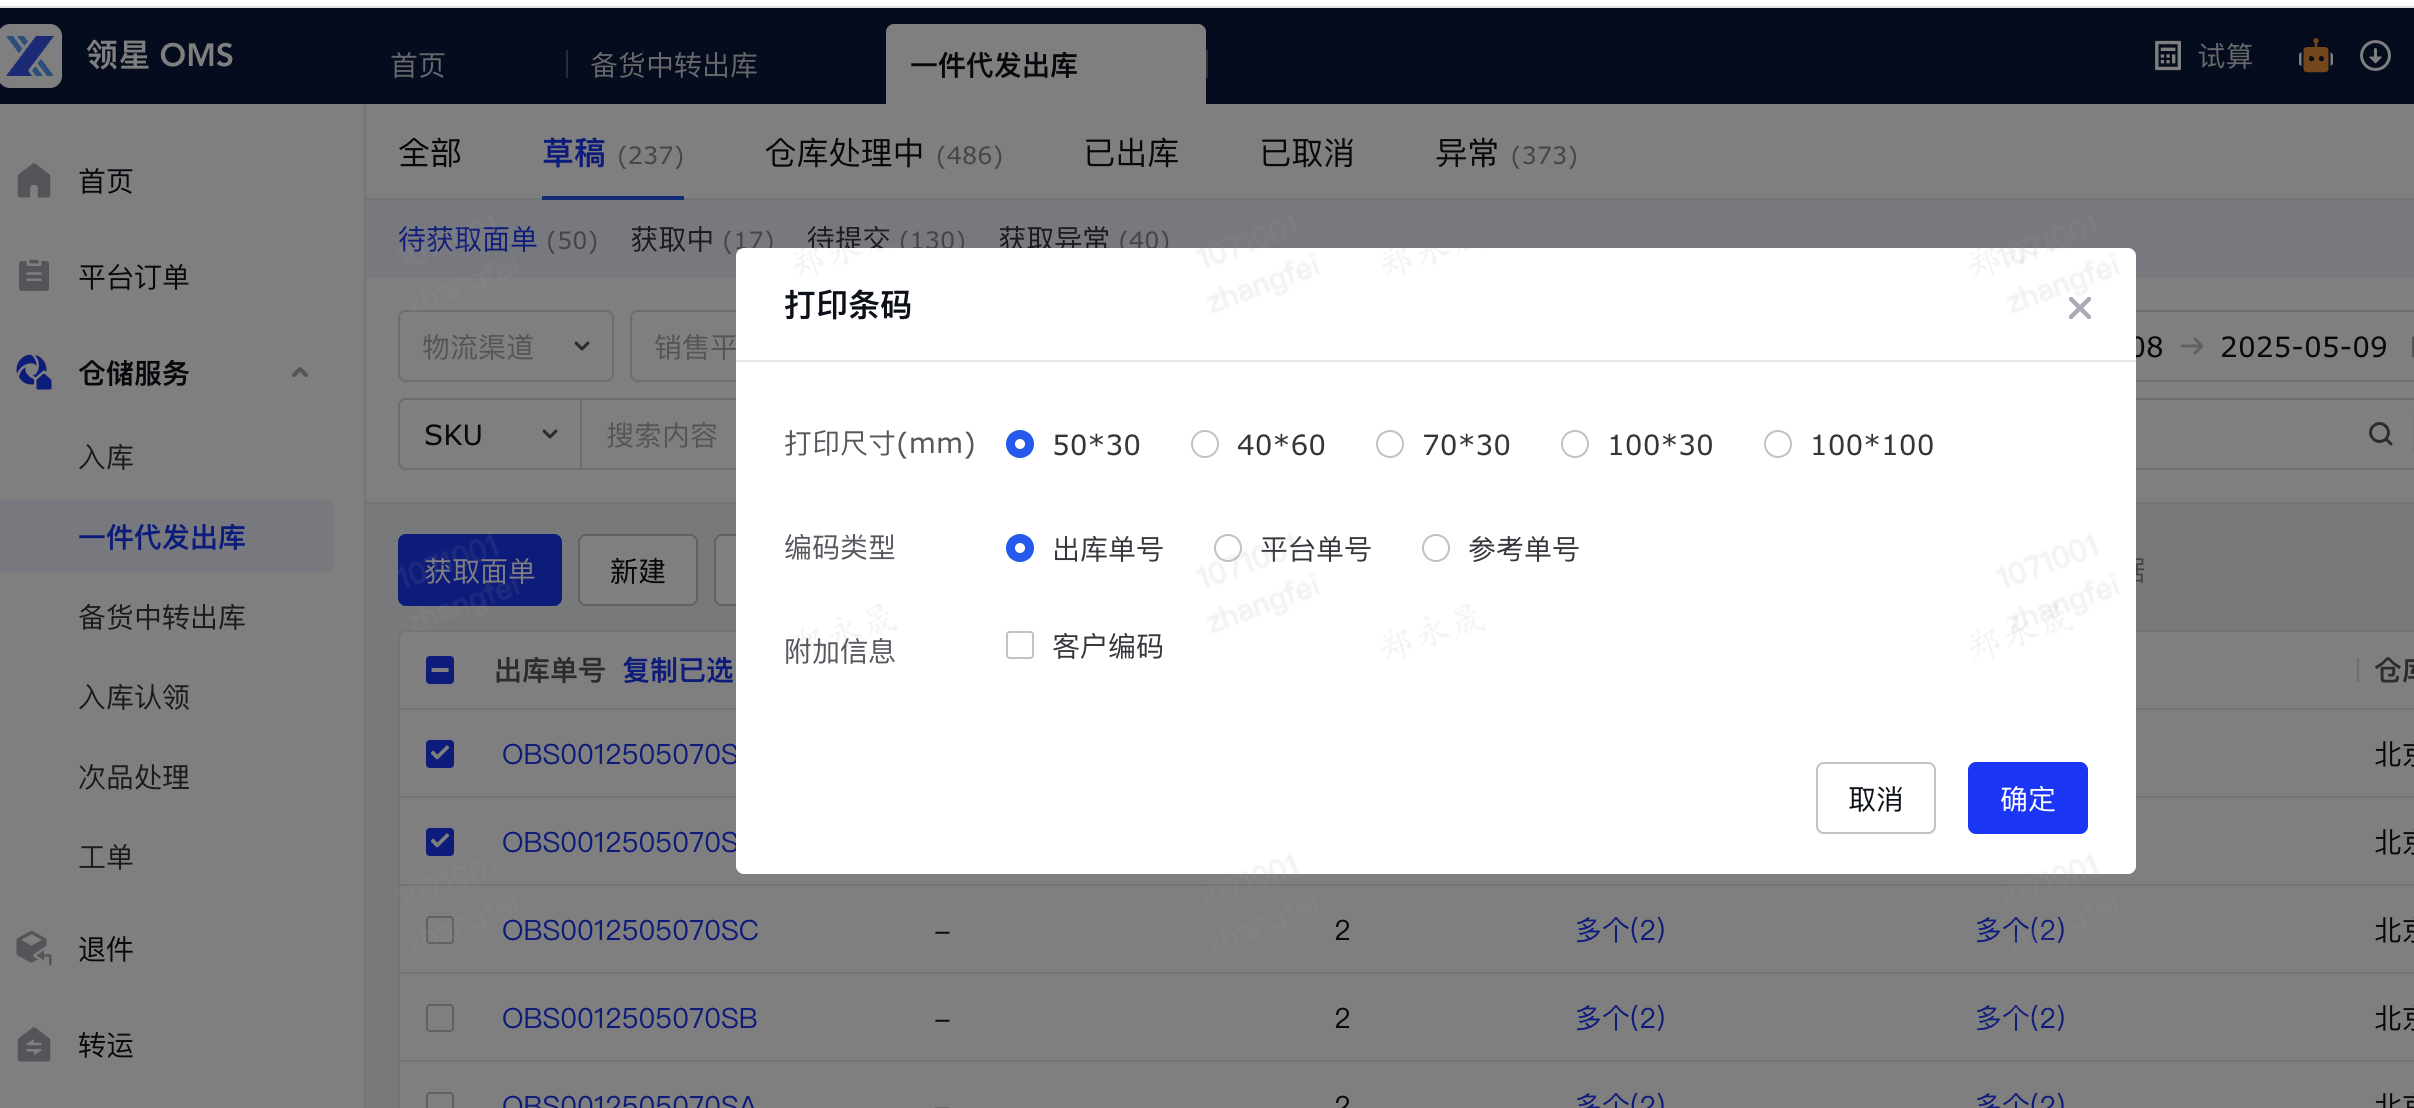Choose 出库单号 as code type
This screenshot has height=1108, width=2414.
click(1020, 548)
